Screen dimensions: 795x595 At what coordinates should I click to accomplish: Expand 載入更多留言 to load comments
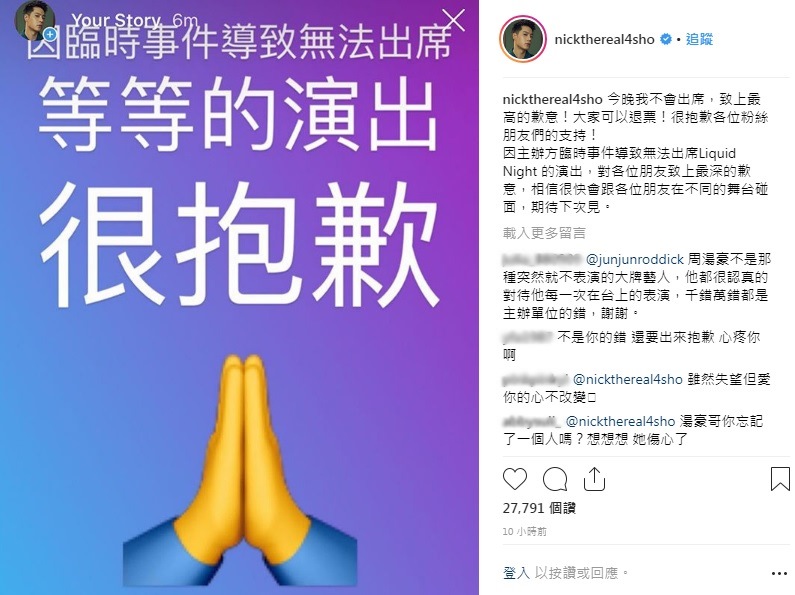[x=544, y=233]
